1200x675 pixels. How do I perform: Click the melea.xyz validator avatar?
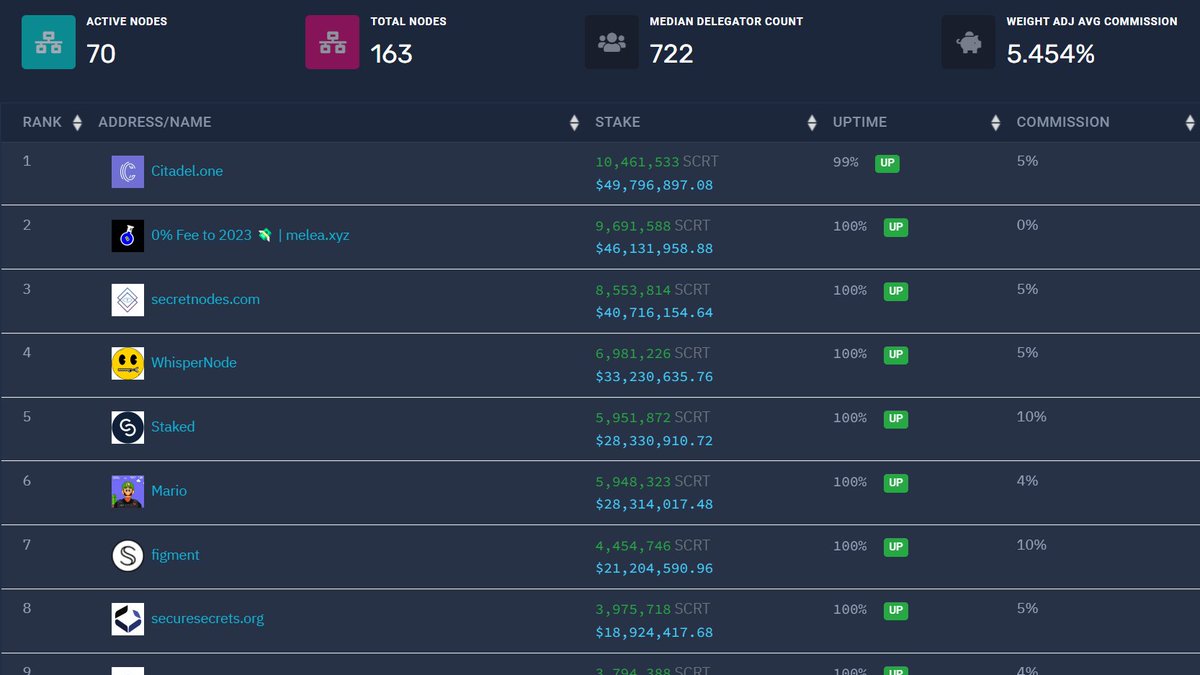[x=128, y=236]
